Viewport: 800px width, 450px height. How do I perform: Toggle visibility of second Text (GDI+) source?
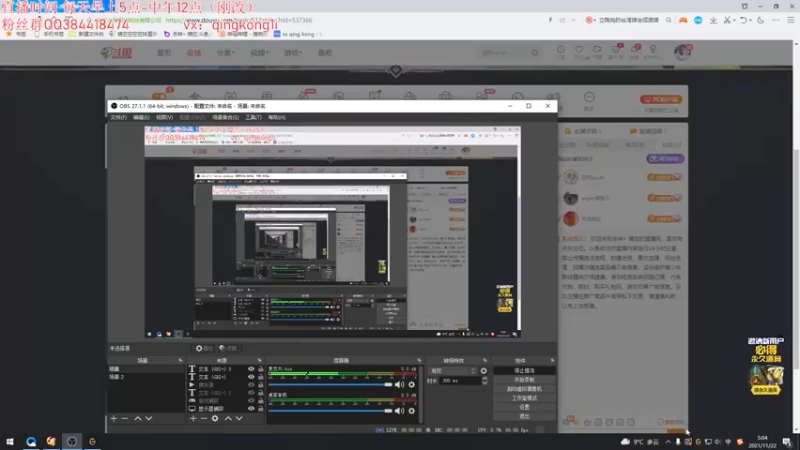251,377
